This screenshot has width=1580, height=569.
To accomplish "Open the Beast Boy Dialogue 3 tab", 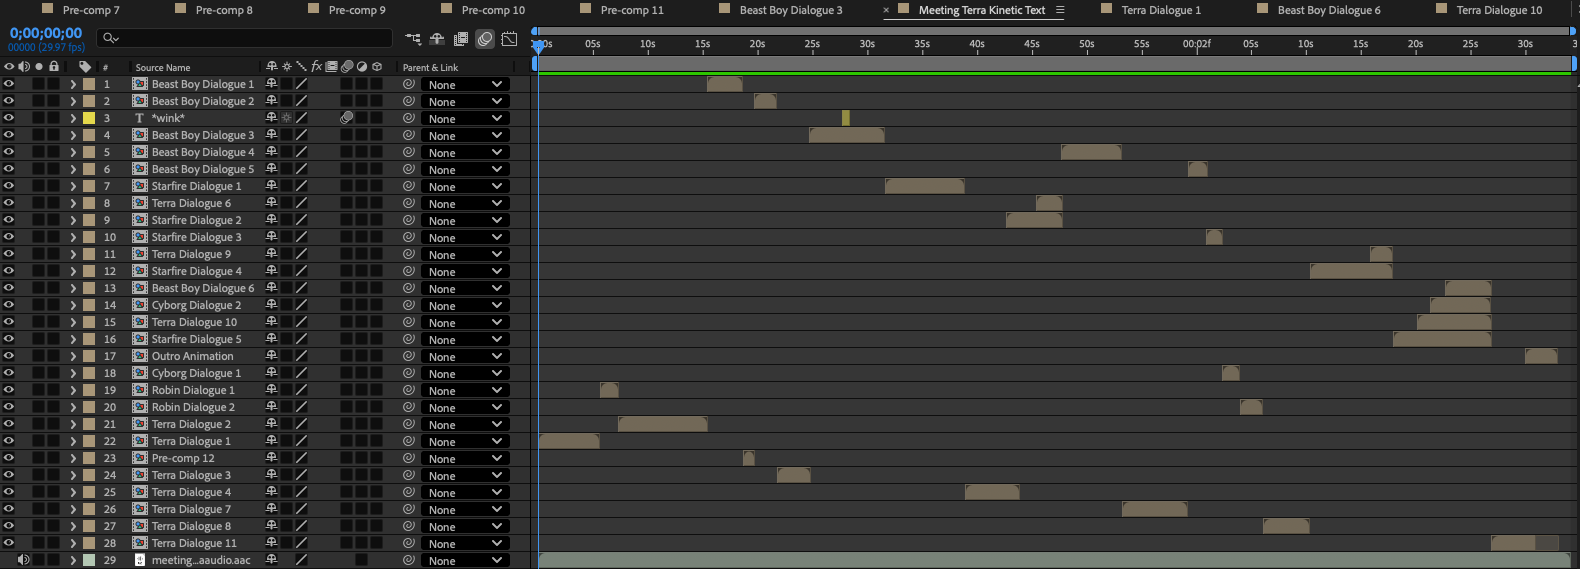I will [791, 10].
